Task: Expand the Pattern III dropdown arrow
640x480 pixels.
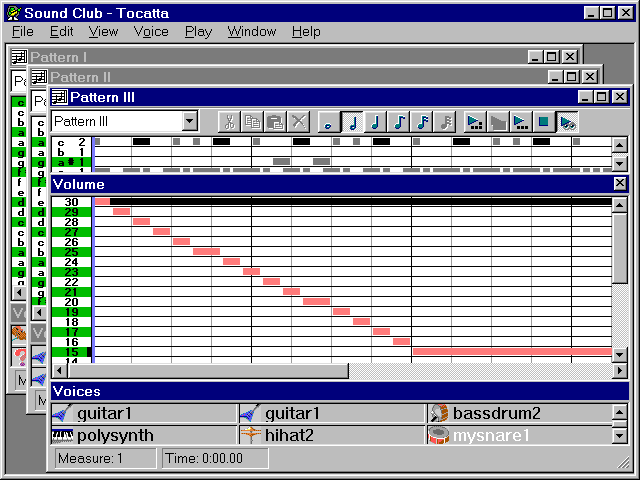Action: click(x=190, y=121)
